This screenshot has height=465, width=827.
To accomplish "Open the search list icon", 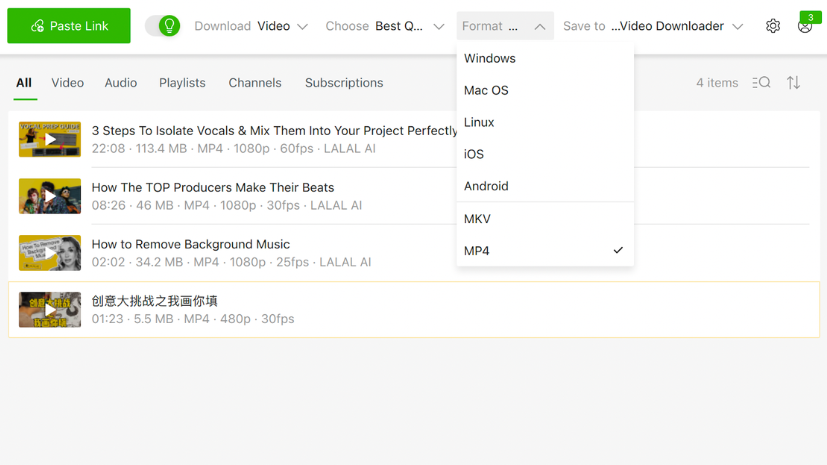I will coord(761,83).
